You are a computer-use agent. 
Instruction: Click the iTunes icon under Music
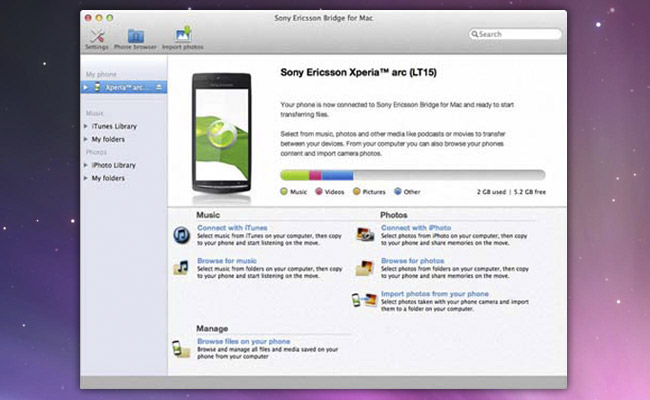(x=181, y=235)
